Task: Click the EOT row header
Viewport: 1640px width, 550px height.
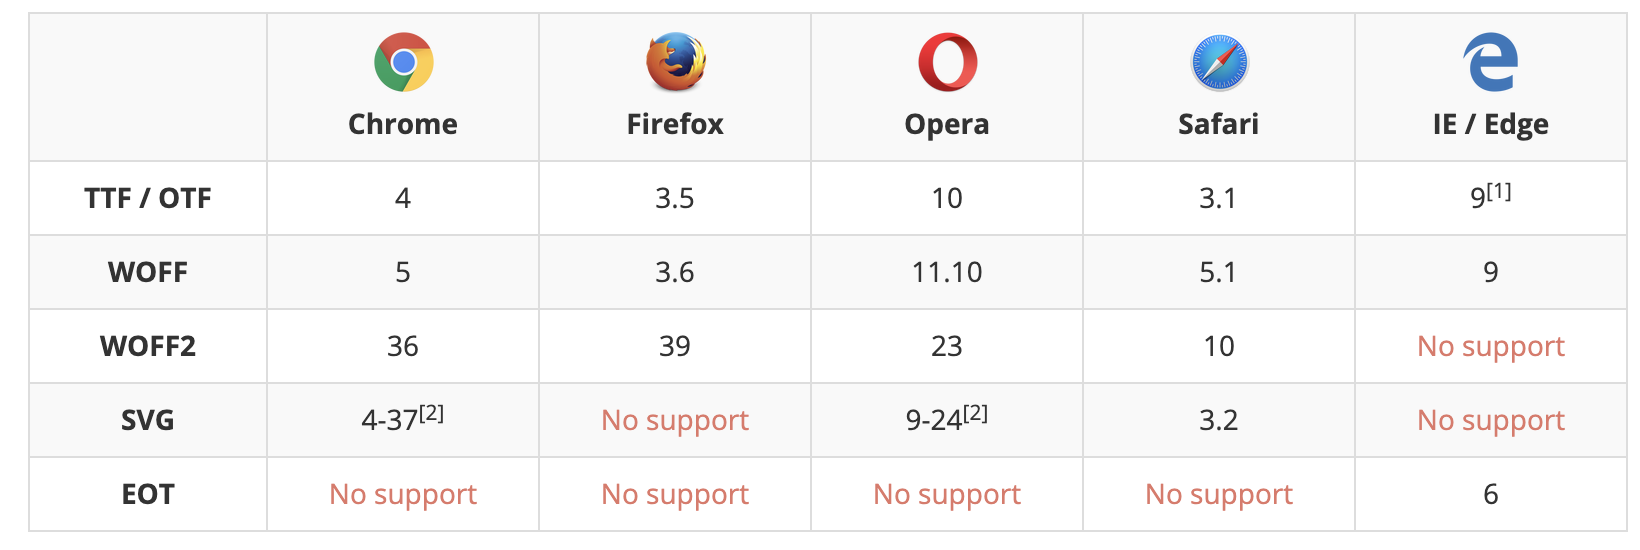Action: point(148,494)
